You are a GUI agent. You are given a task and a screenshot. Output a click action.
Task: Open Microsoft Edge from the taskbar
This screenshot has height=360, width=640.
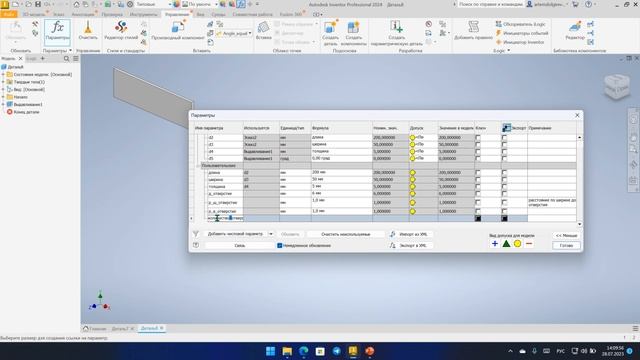304,351
